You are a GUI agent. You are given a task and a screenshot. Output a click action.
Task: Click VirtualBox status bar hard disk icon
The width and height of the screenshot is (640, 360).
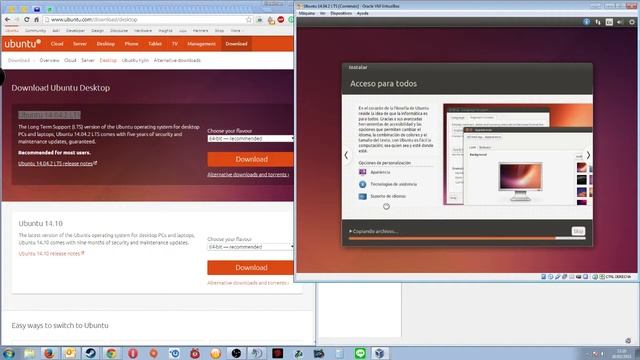[x=544, y=277]
